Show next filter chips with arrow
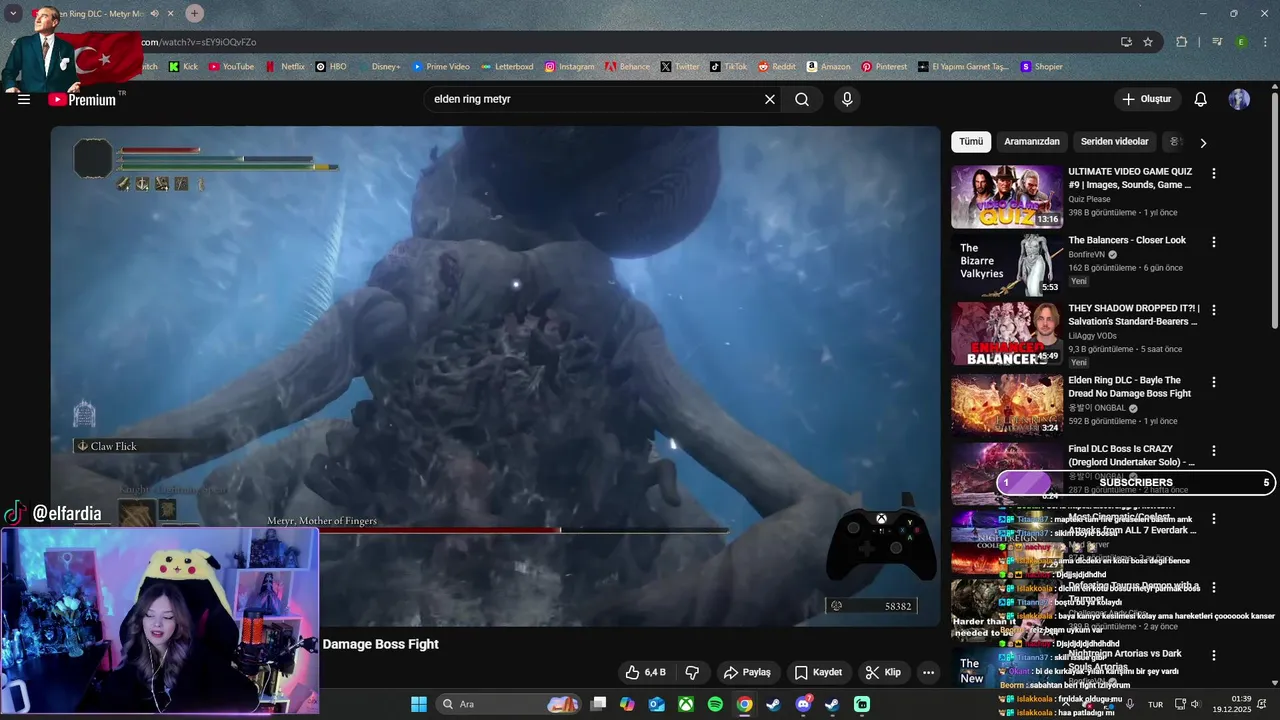 (x=1203, y=143)
